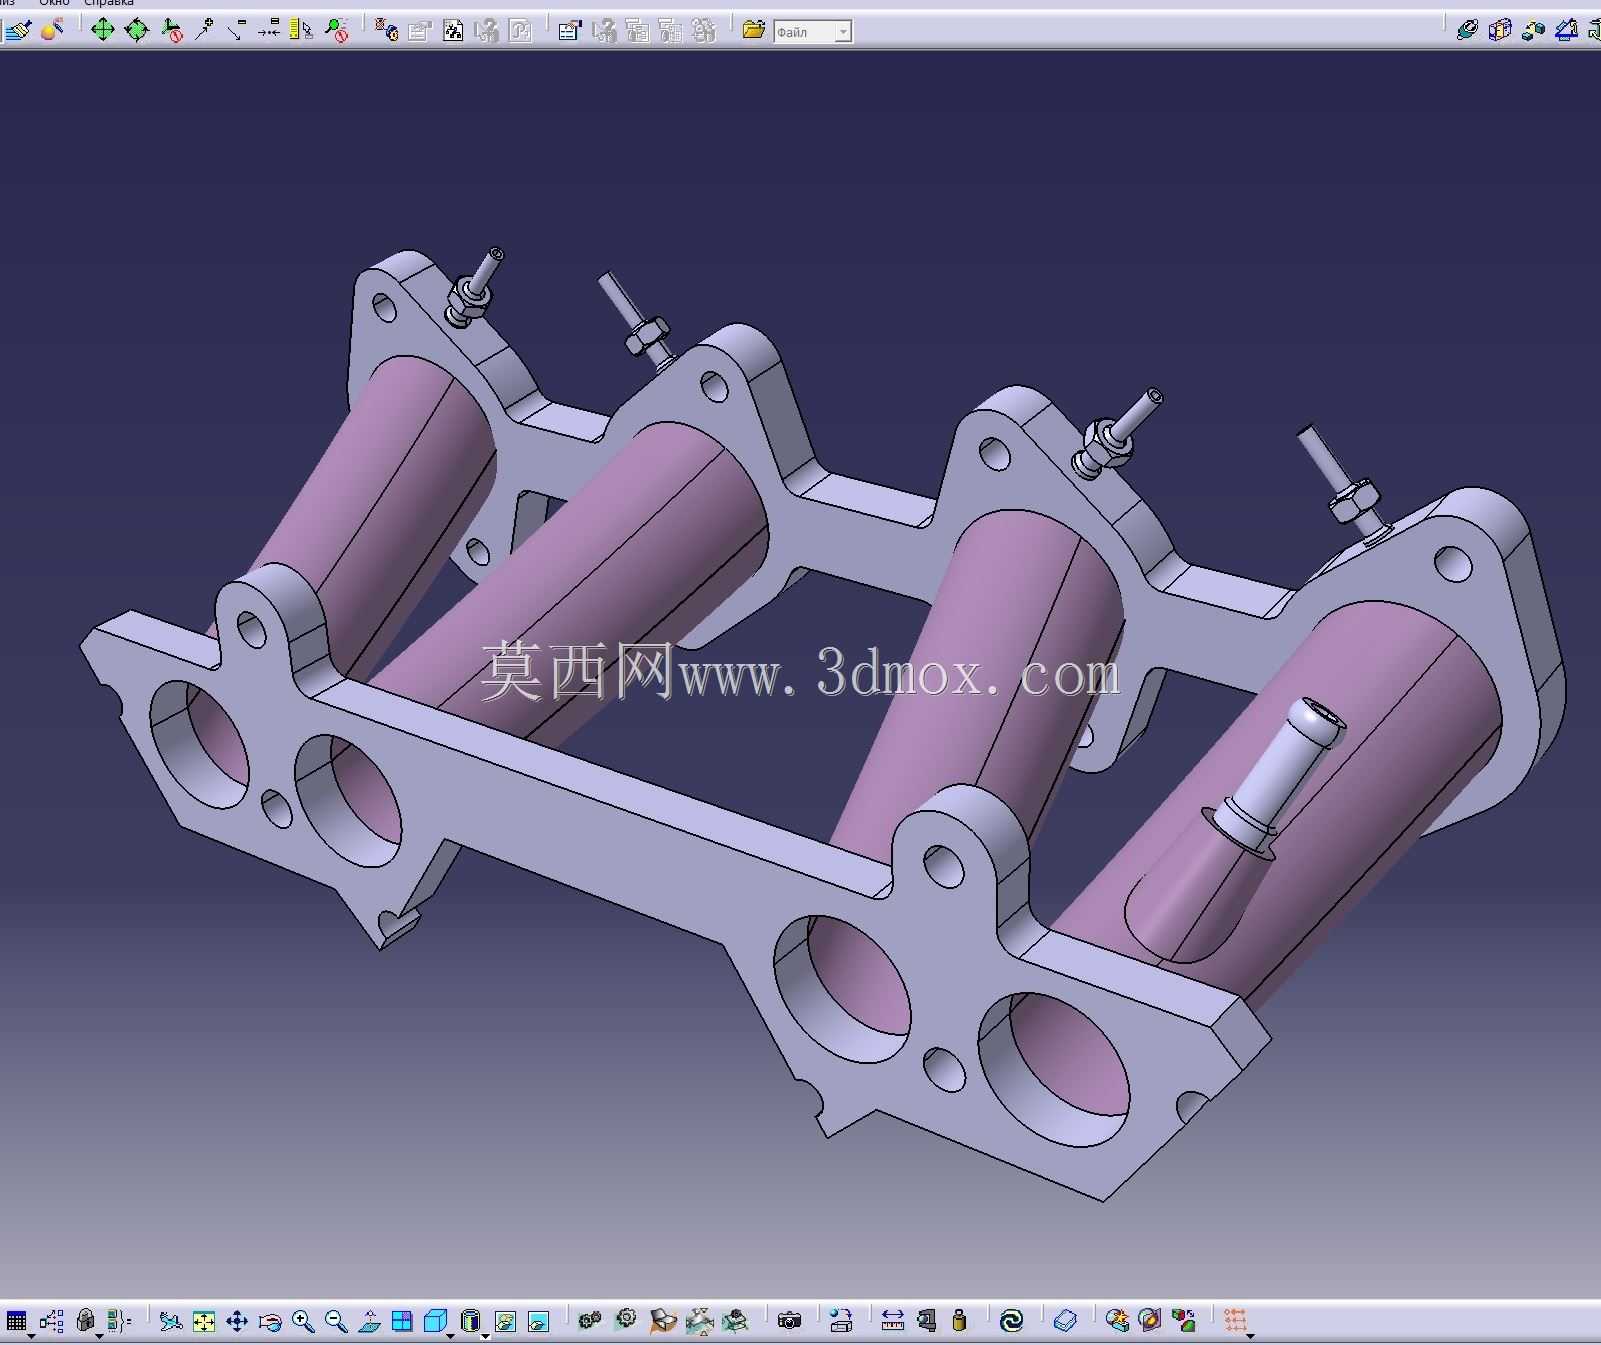Click the black grid icon at bottom left
The height and width of the screenshot is (1345, 1601).
pyautogui.click(x=16, y=1321)
